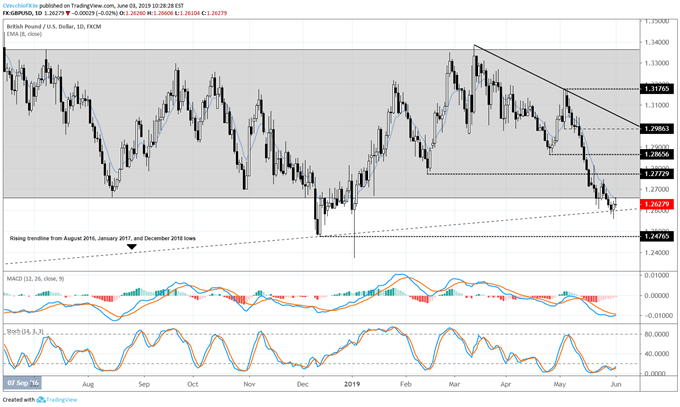680x407 pixels.
Task: Click the TradingView logo link
Action: (57, 400)
